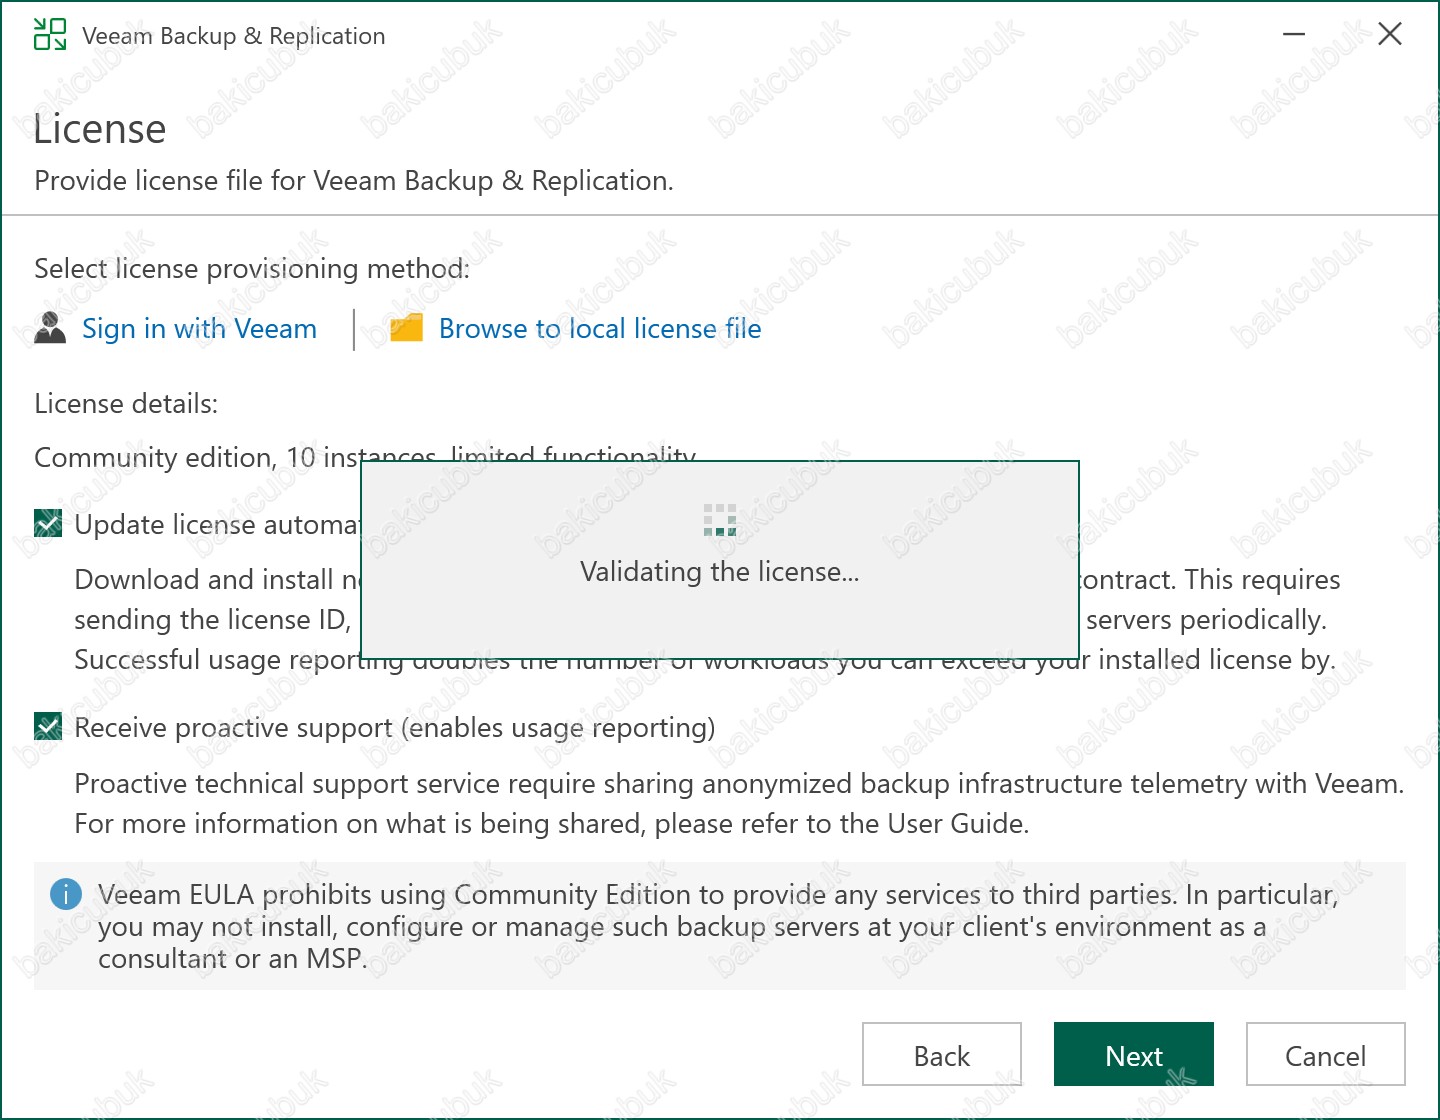The width and height of the screenshot is (1440, 1120).
Task: Click the yellow folder icon
Action: 406,328
